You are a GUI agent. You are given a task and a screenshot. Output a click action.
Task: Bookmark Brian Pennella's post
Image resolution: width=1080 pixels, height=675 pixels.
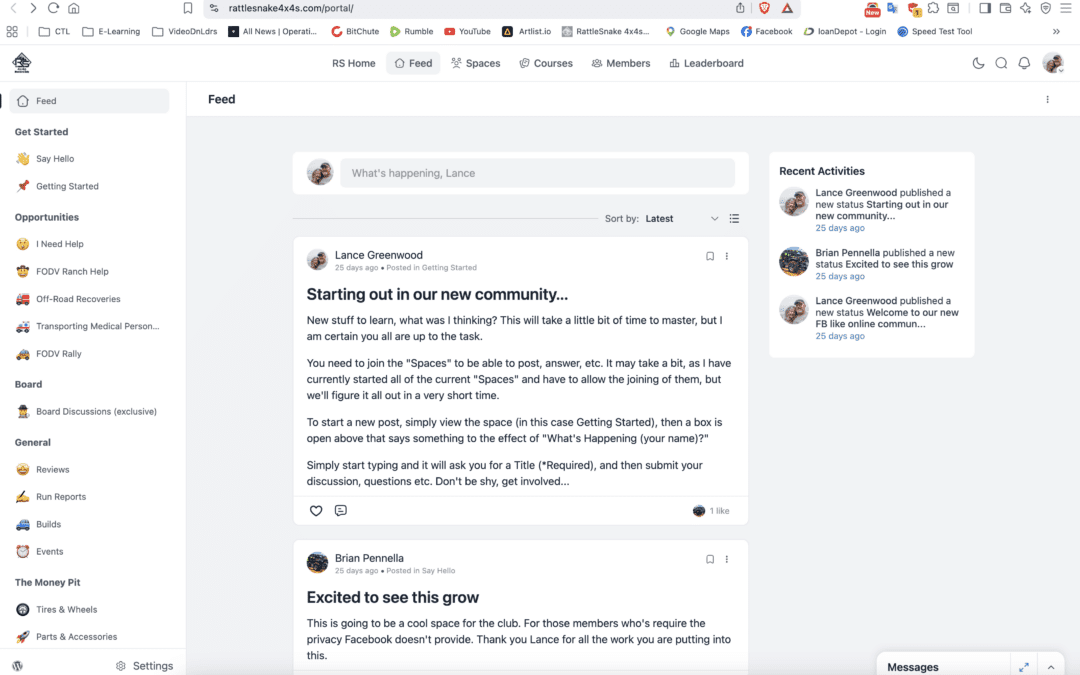coord(709,559)
